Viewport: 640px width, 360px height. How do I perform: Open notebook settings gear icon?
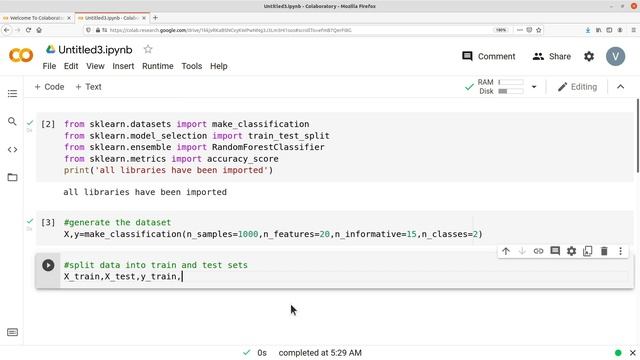(589, 56)
